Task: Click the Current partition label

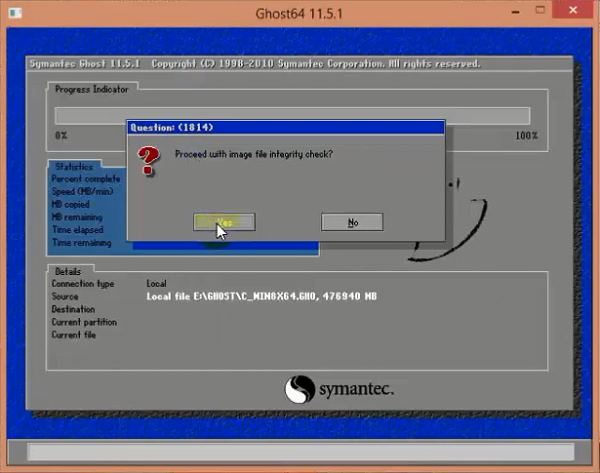Action: 84,322
